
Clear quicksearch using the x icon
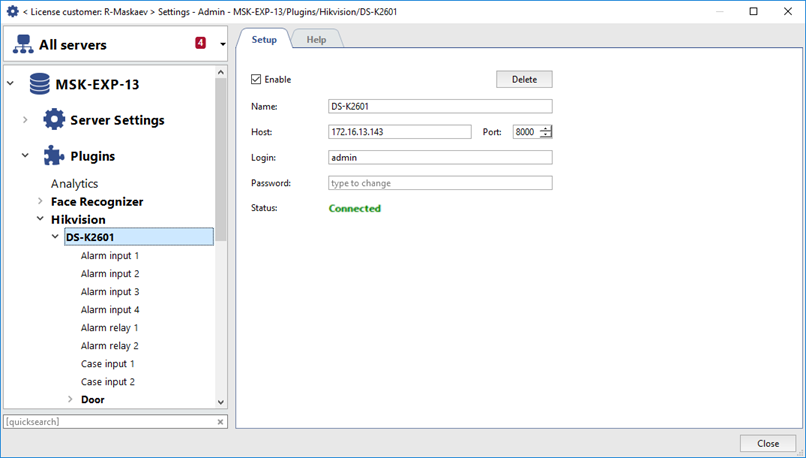click(221, 422)
